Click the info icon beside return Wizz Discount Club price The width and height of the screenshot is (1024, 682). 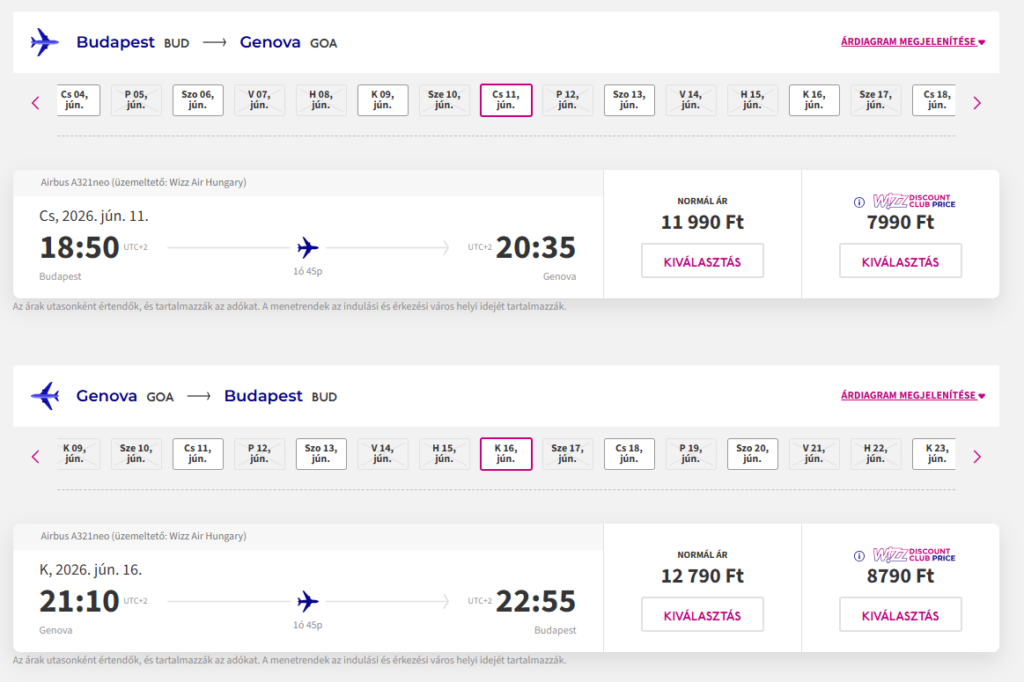(x=858, y=556)
